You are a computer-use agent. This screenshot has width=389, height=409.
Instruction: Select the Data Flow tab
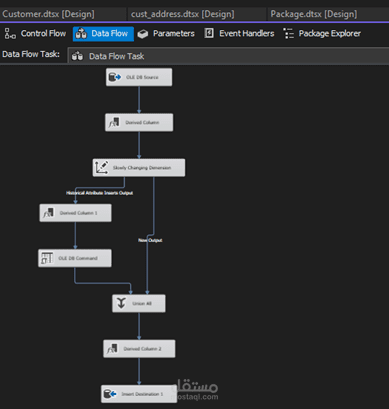click(x=103, y=34)
